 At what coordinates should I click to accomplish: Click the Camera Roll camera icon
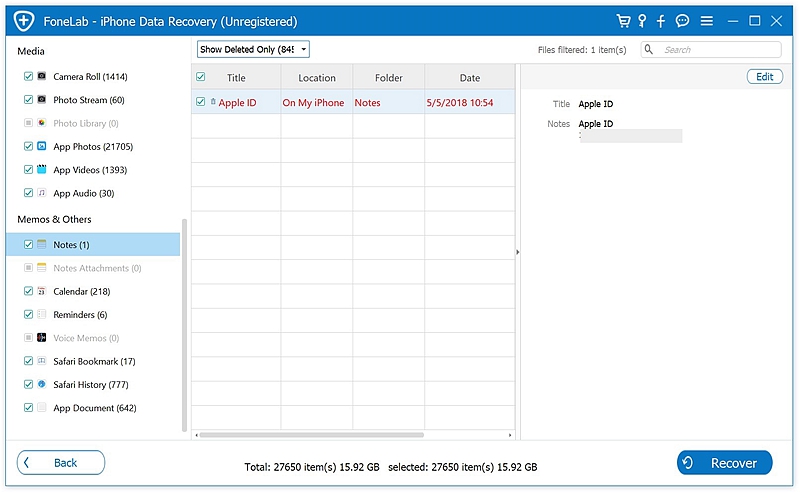(42, 76)
